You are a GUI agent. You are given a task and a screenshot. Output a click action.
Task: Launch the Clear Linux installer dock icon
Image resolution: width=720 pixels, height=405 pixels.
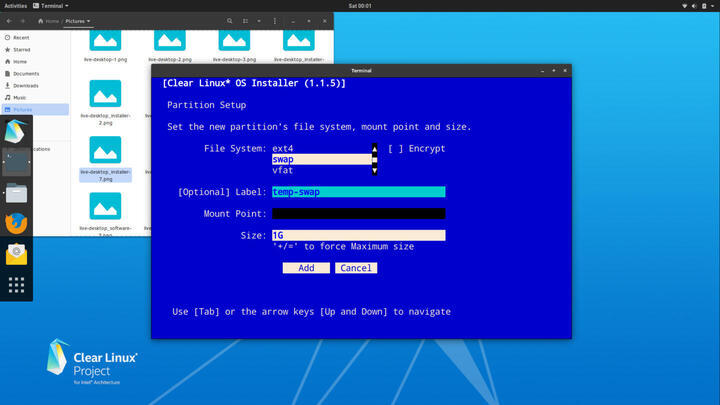(x=16, y=132)
